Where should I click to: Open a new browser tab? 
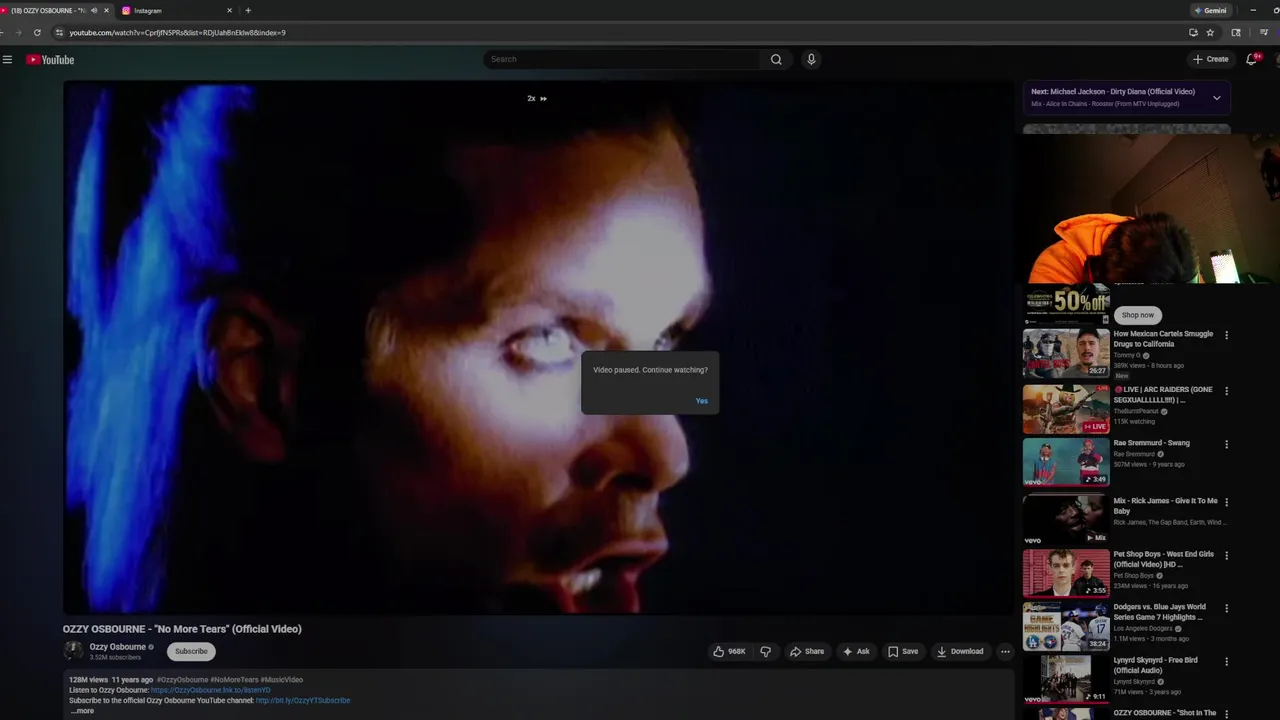click(248, 10)
